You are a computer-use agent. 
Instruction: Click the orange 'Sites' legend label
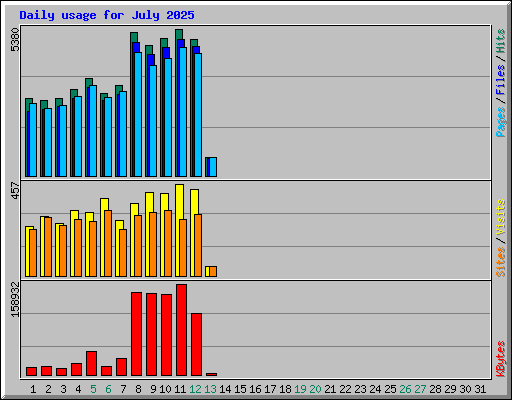tap(500, 262)
